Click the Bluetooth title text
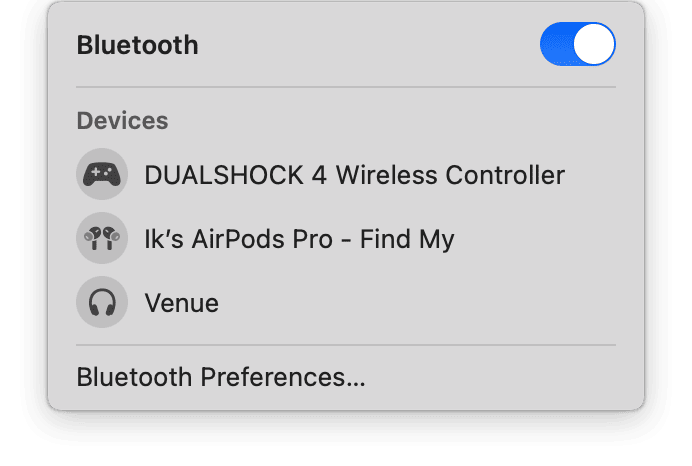 point(137,45)
